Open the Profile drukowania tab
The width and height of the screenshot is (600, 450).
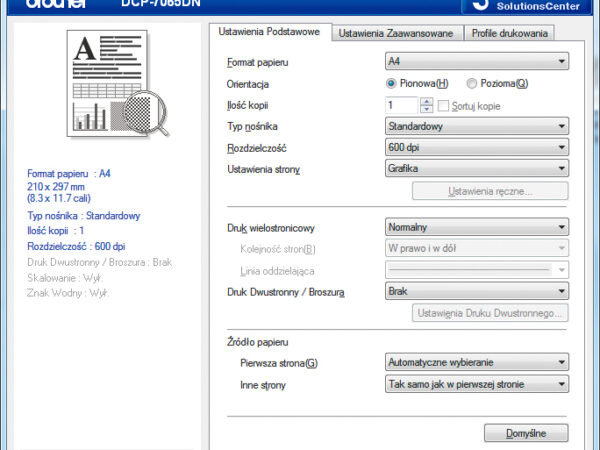510,33
